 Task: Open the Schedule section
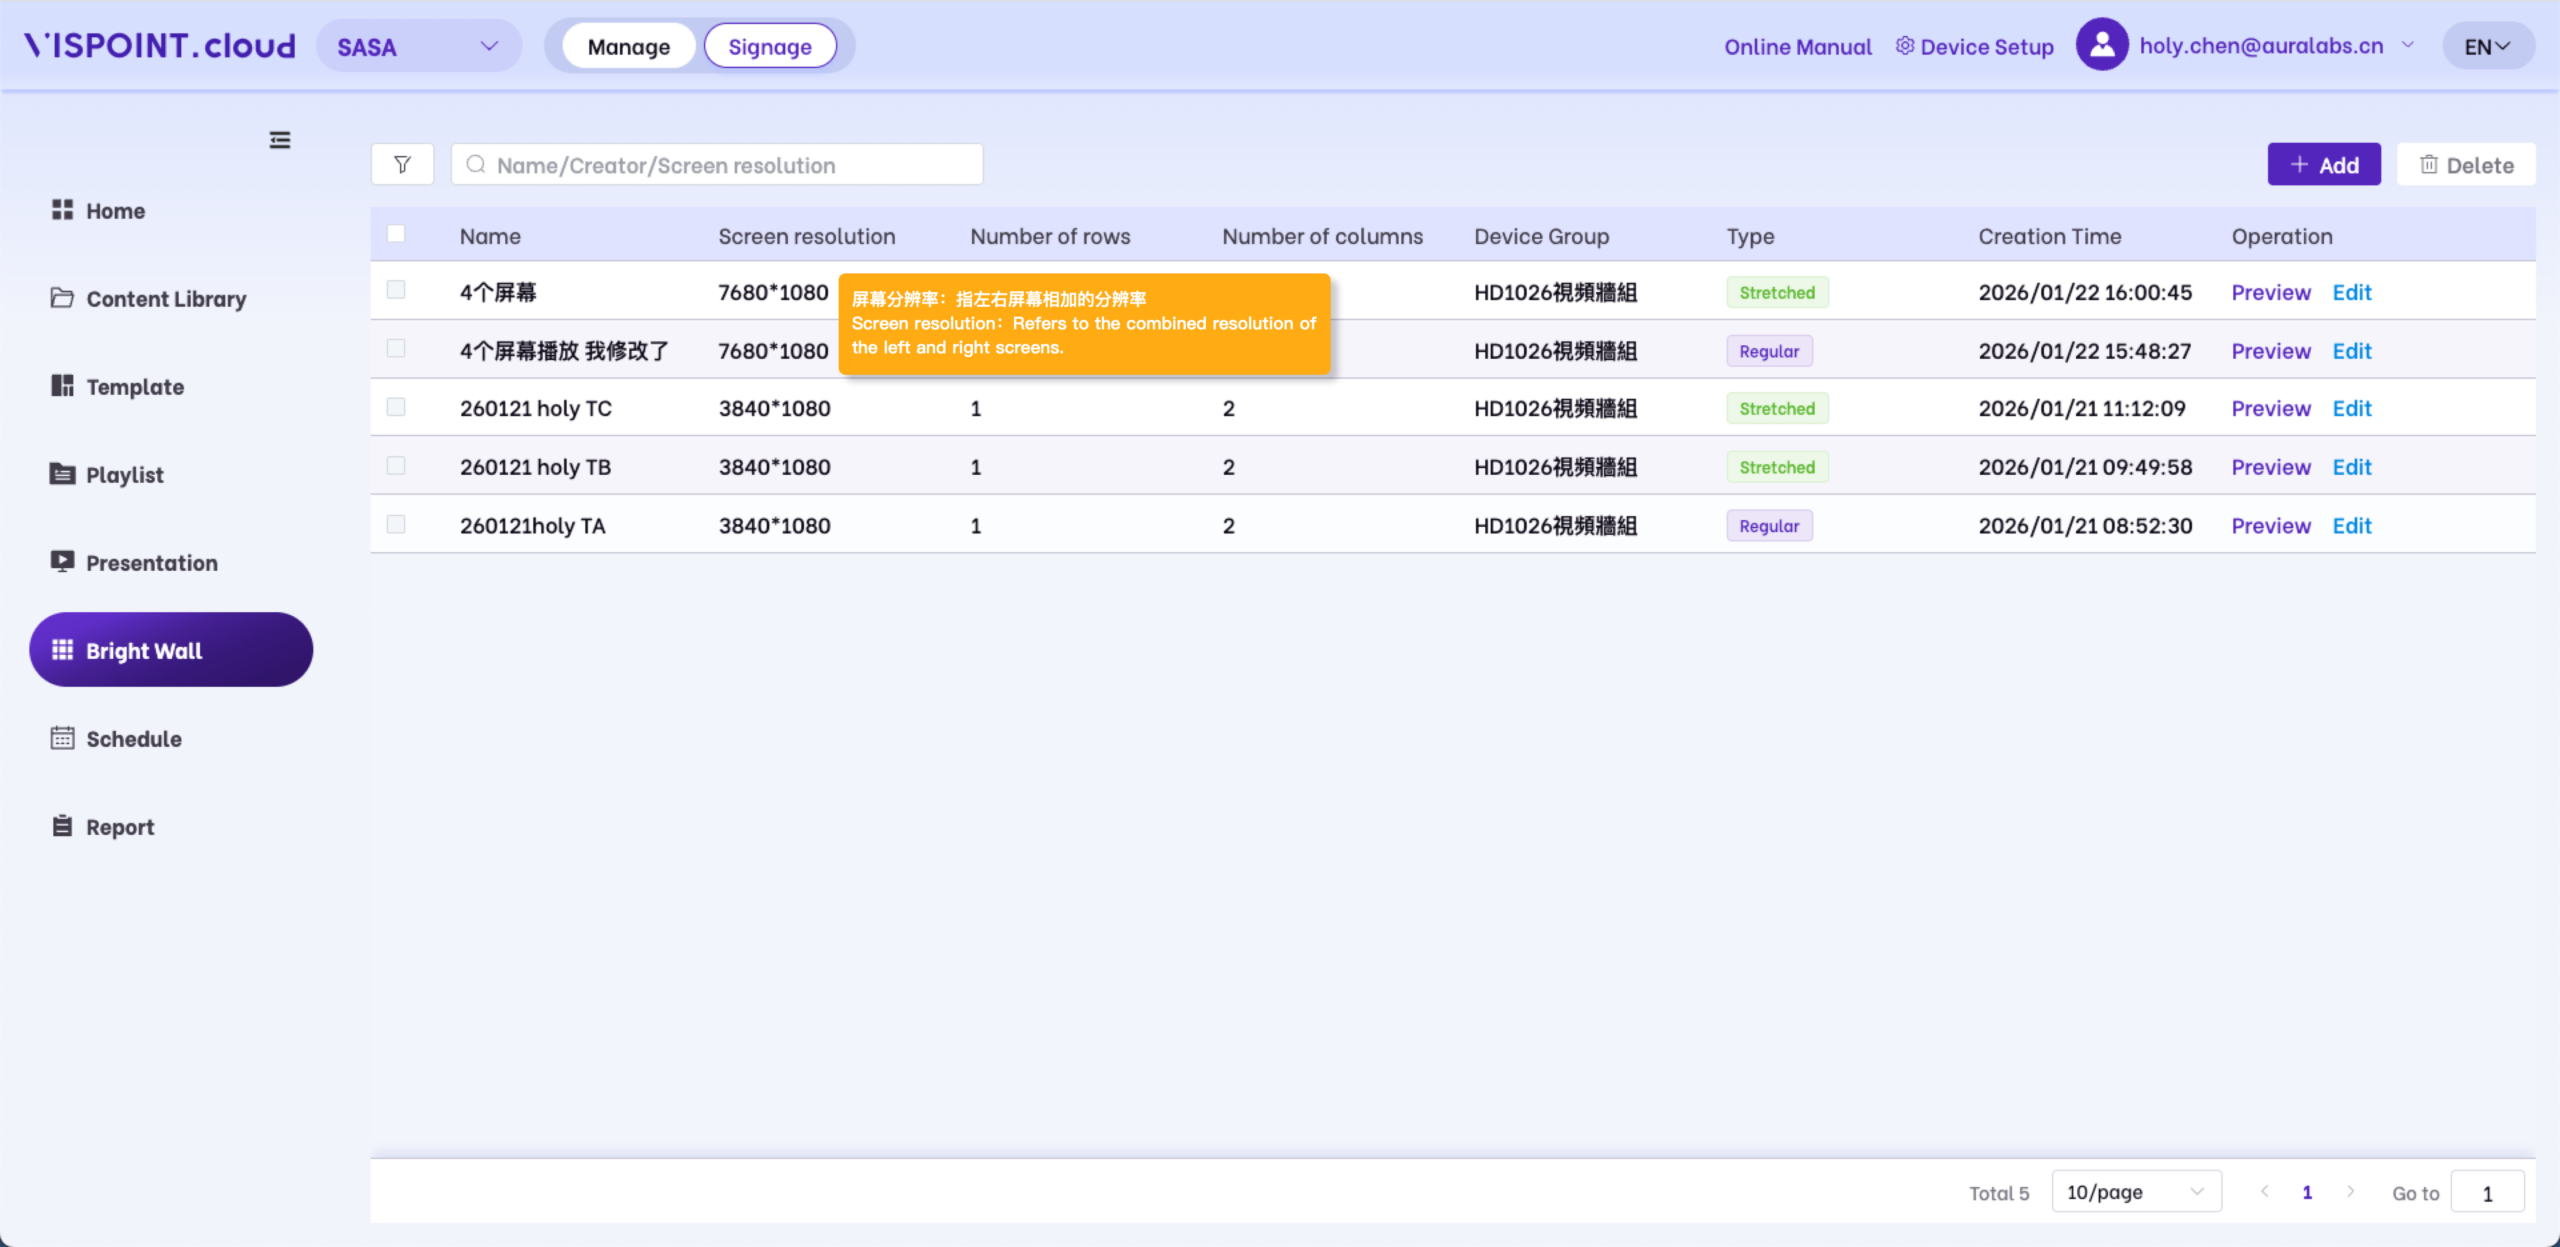pos(133,739)
